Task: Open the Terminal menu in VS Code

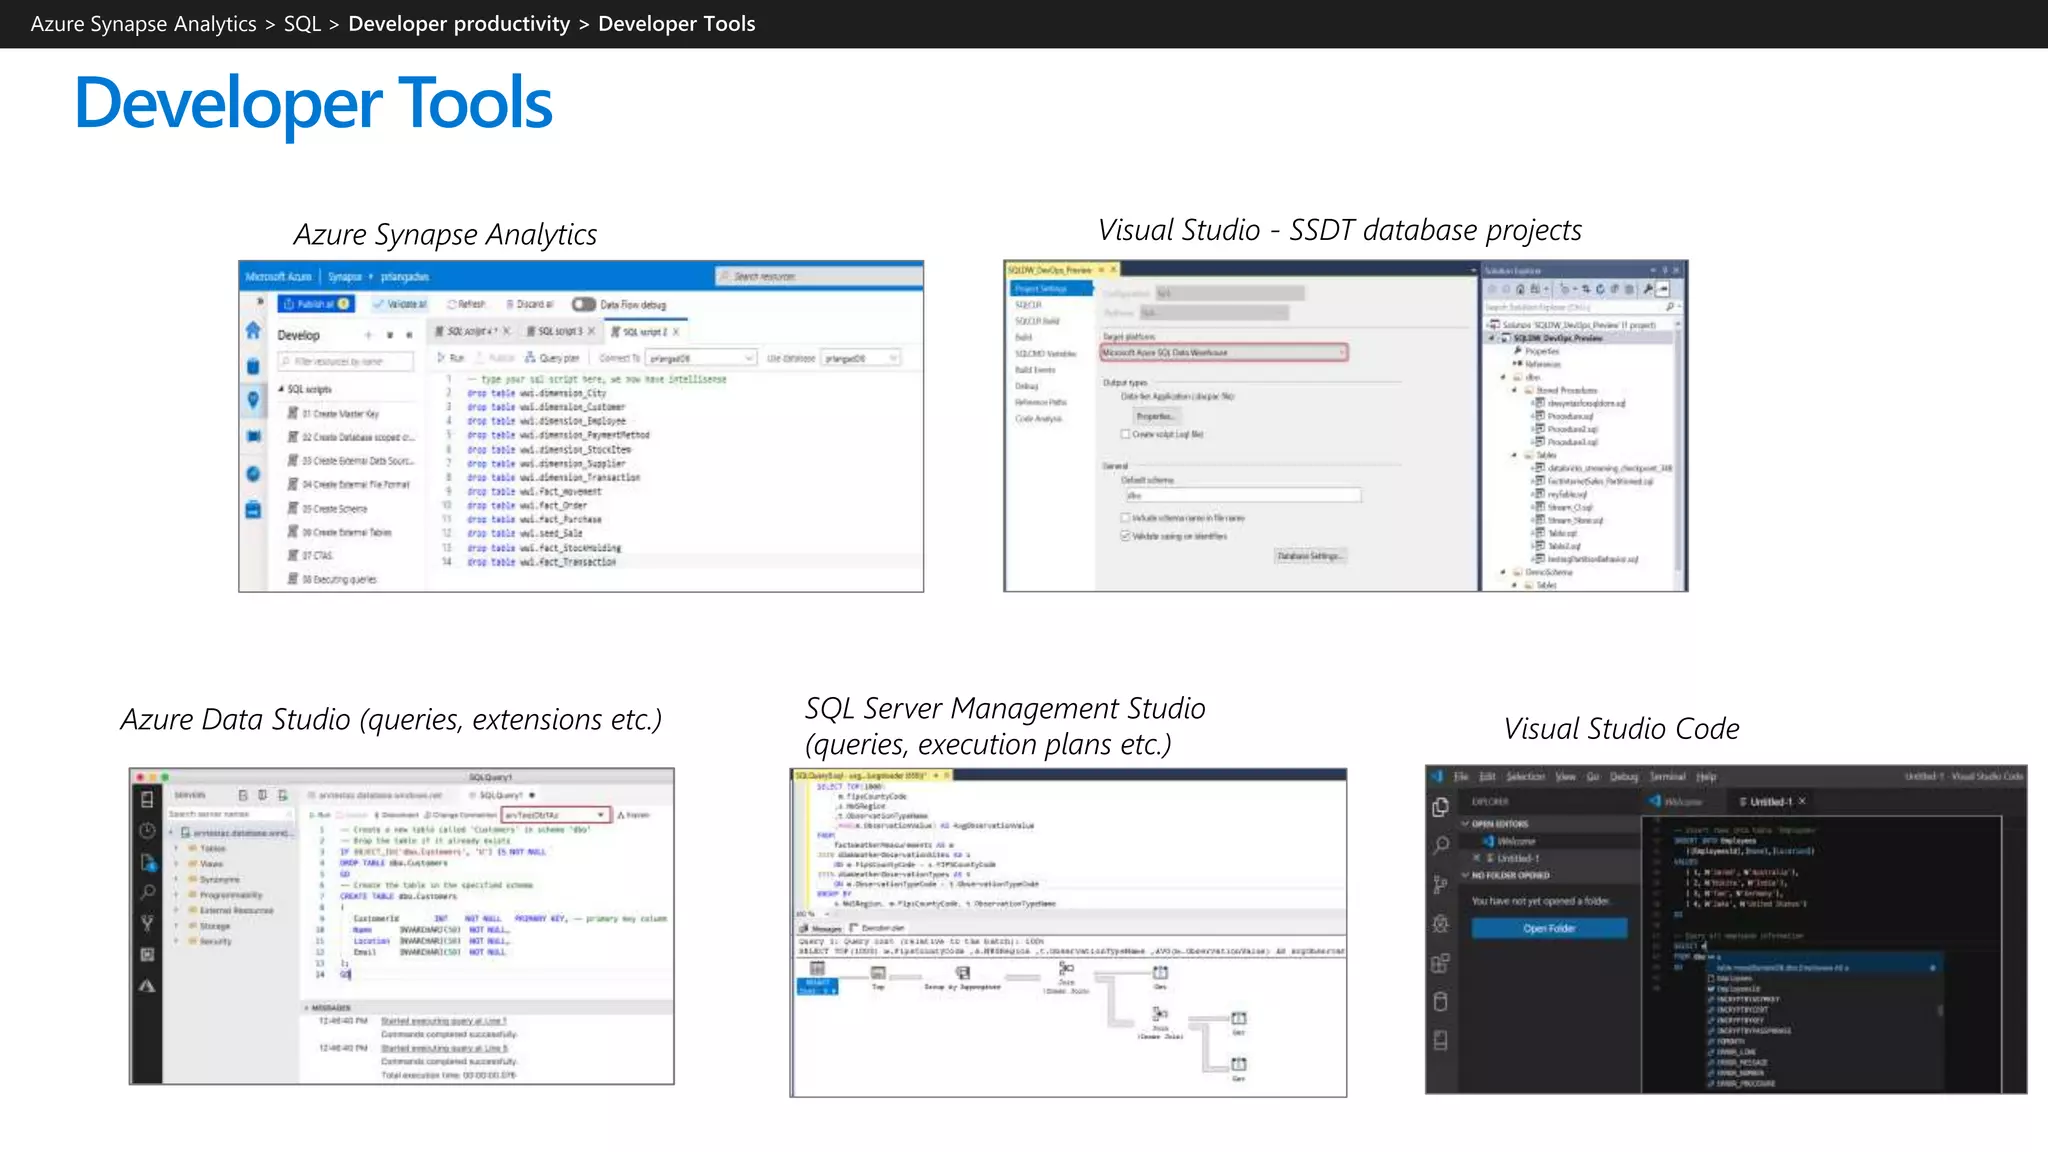Action: pyautogui.click(x=1667, y=776)
